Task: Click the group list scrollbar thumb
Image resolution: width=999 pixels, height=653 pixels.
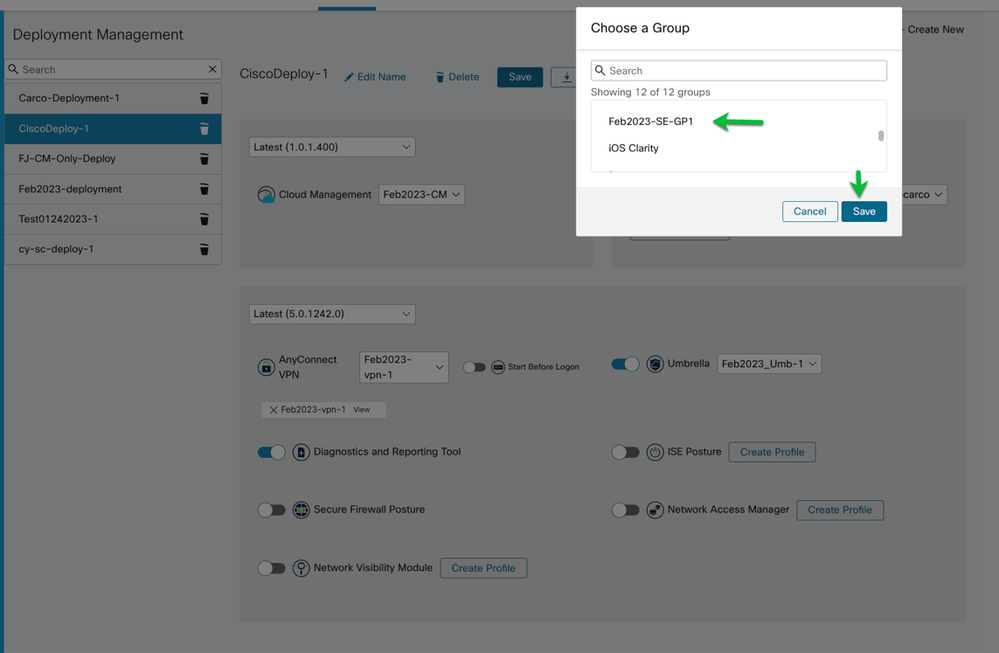Action: (x=881, y=136)
